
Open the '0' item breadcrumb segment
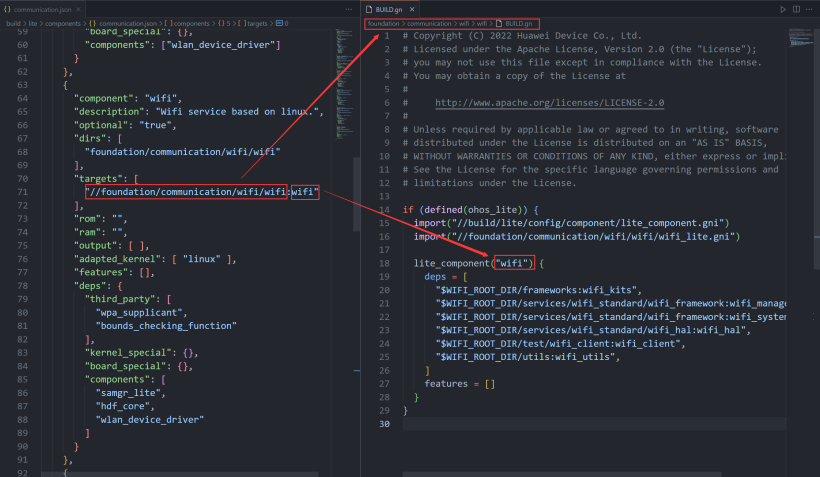[x=282, y=24]
